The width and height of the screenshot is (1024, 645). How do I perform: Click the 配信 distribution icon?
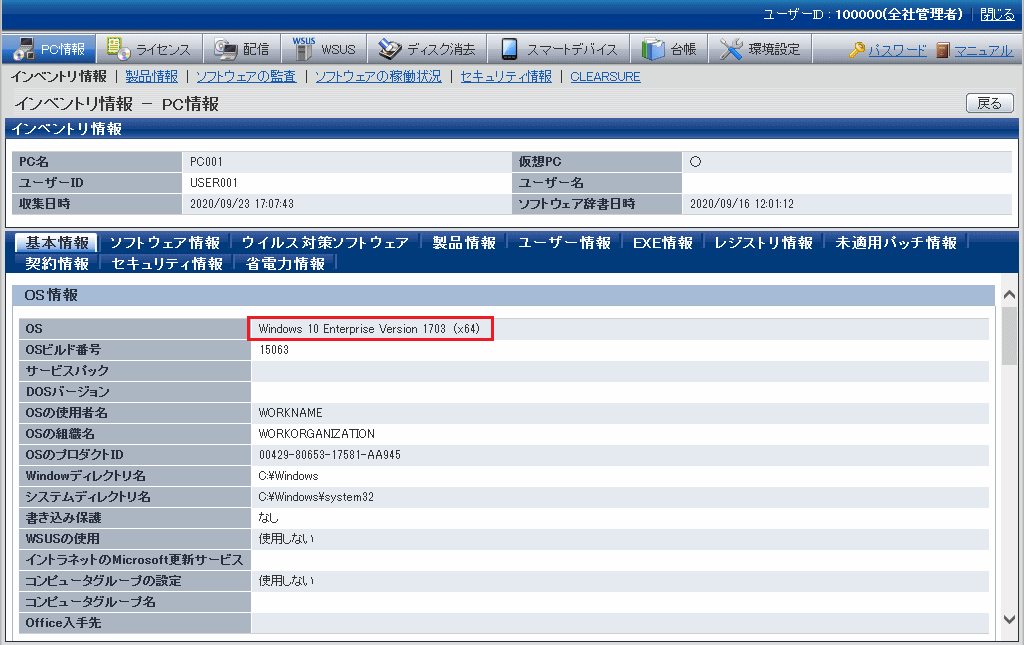click(226, 49)
